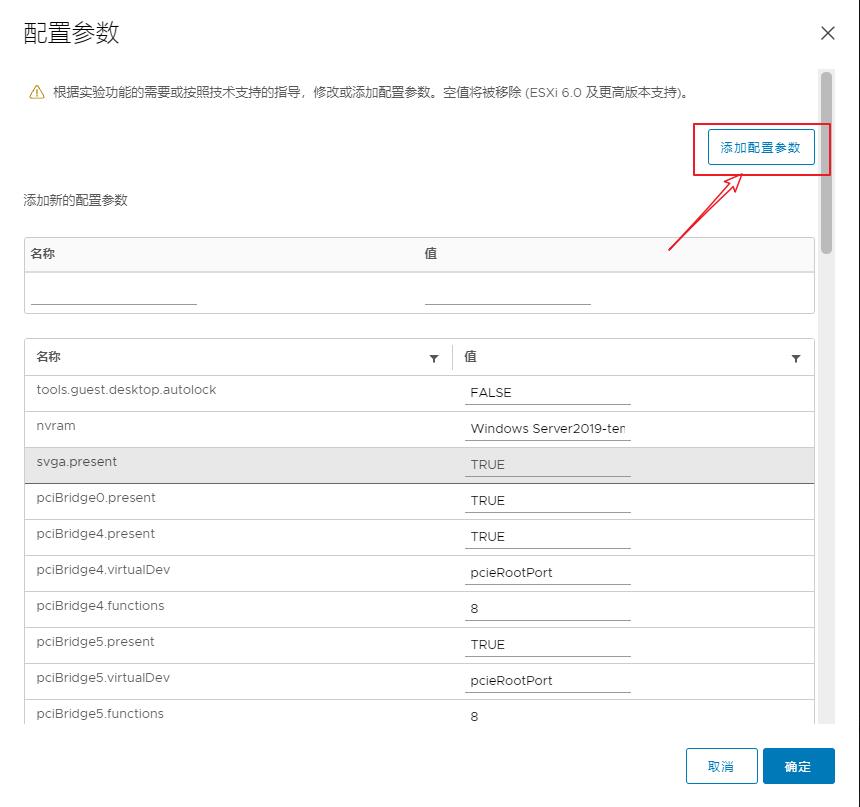This screenshot has height=807, width=860.
Task: Click the new parameter 值 input field
Action: pos(507,294)
